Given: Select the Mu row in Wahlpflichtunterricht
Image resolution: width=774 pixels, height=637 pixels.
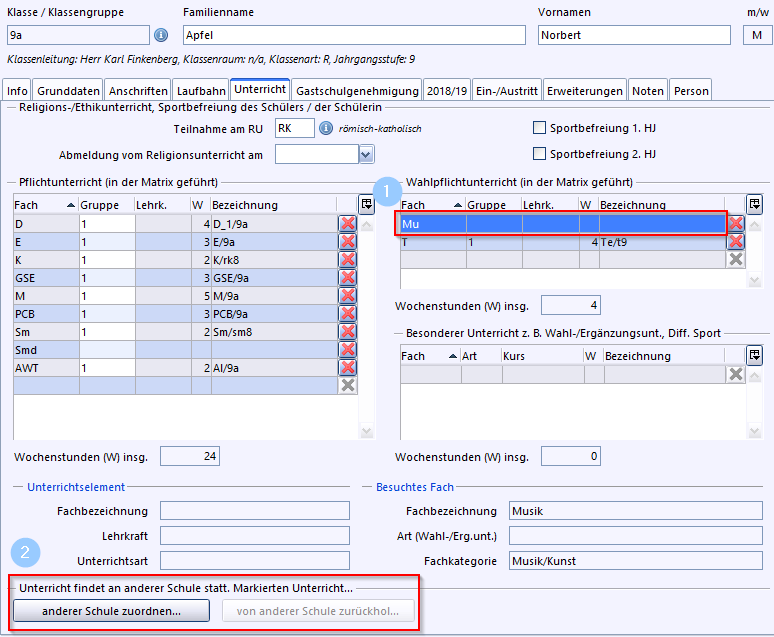Looking at the screenshot, I should coord(563,224).
